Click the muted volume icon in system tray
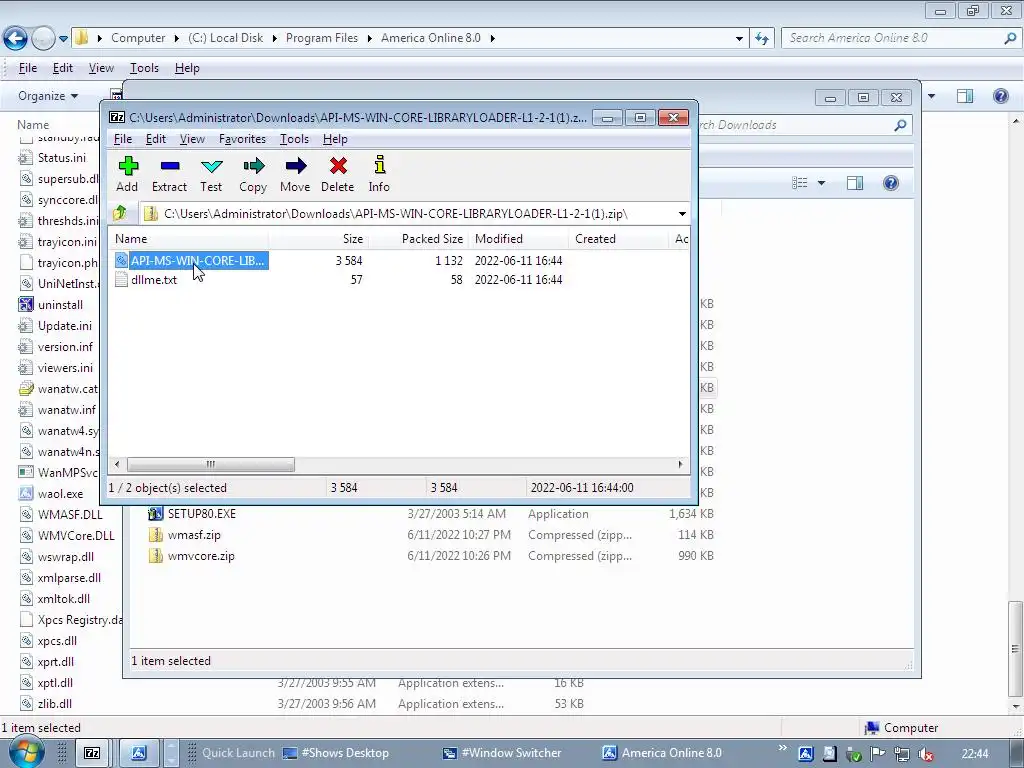The width and height of the screenshot is (1024, 768). (925, 754)
